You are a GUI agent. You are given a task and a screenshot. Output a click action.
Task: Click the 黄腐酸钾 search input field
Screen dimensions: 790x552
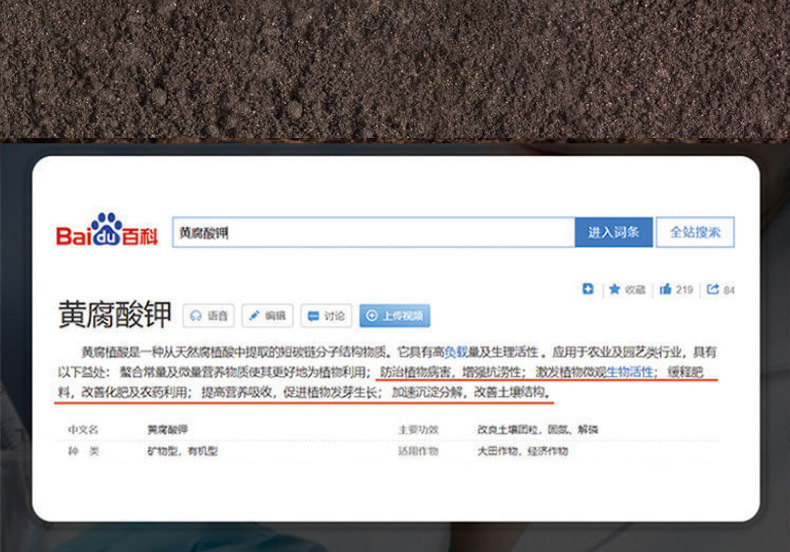click(373, 232)
